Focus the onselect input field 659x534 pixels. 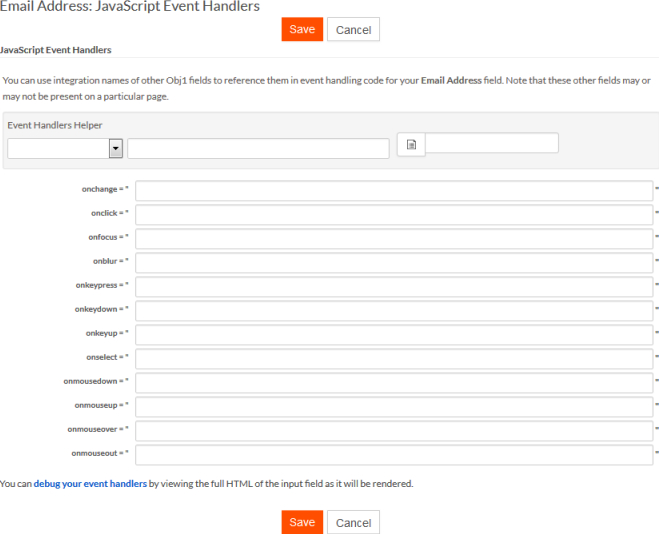pos(394,358)
